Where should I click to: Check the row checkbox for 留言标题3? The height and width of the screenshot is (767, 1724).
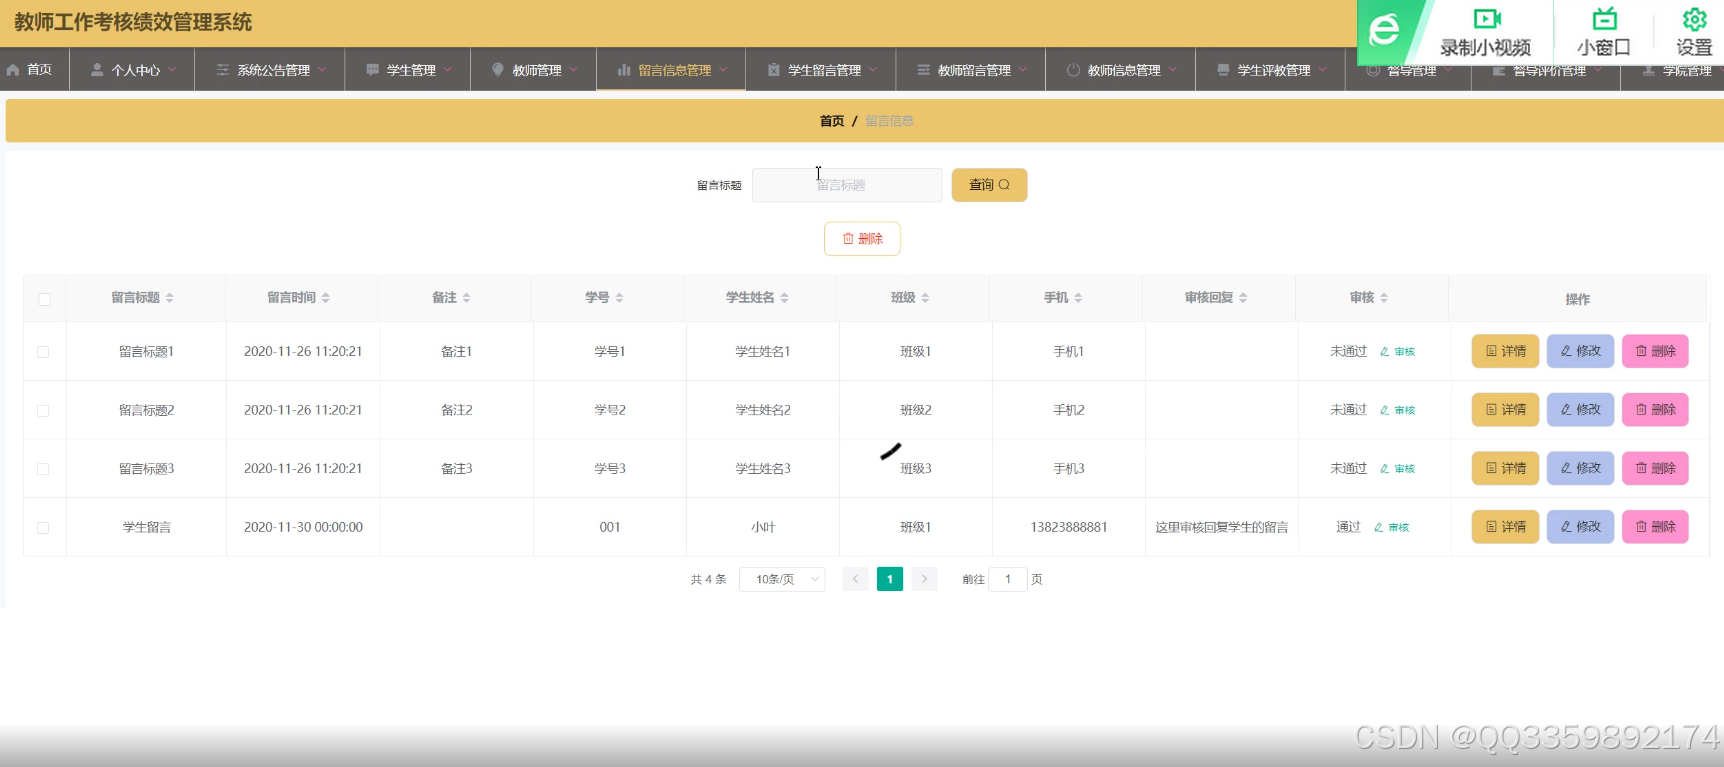[43, 469]
